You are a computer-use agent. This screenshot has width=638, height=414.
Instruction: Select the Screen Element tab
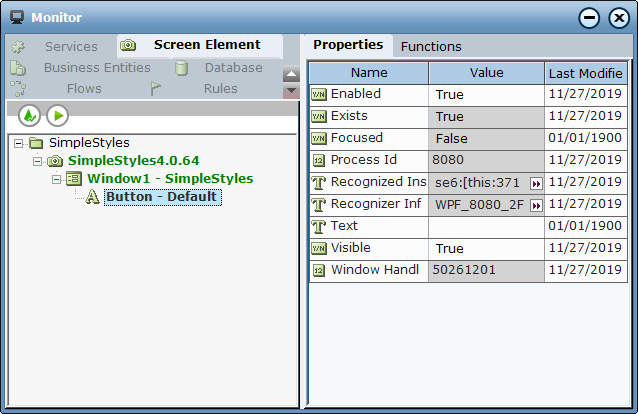pyautogui.click(x=200, y=45)
